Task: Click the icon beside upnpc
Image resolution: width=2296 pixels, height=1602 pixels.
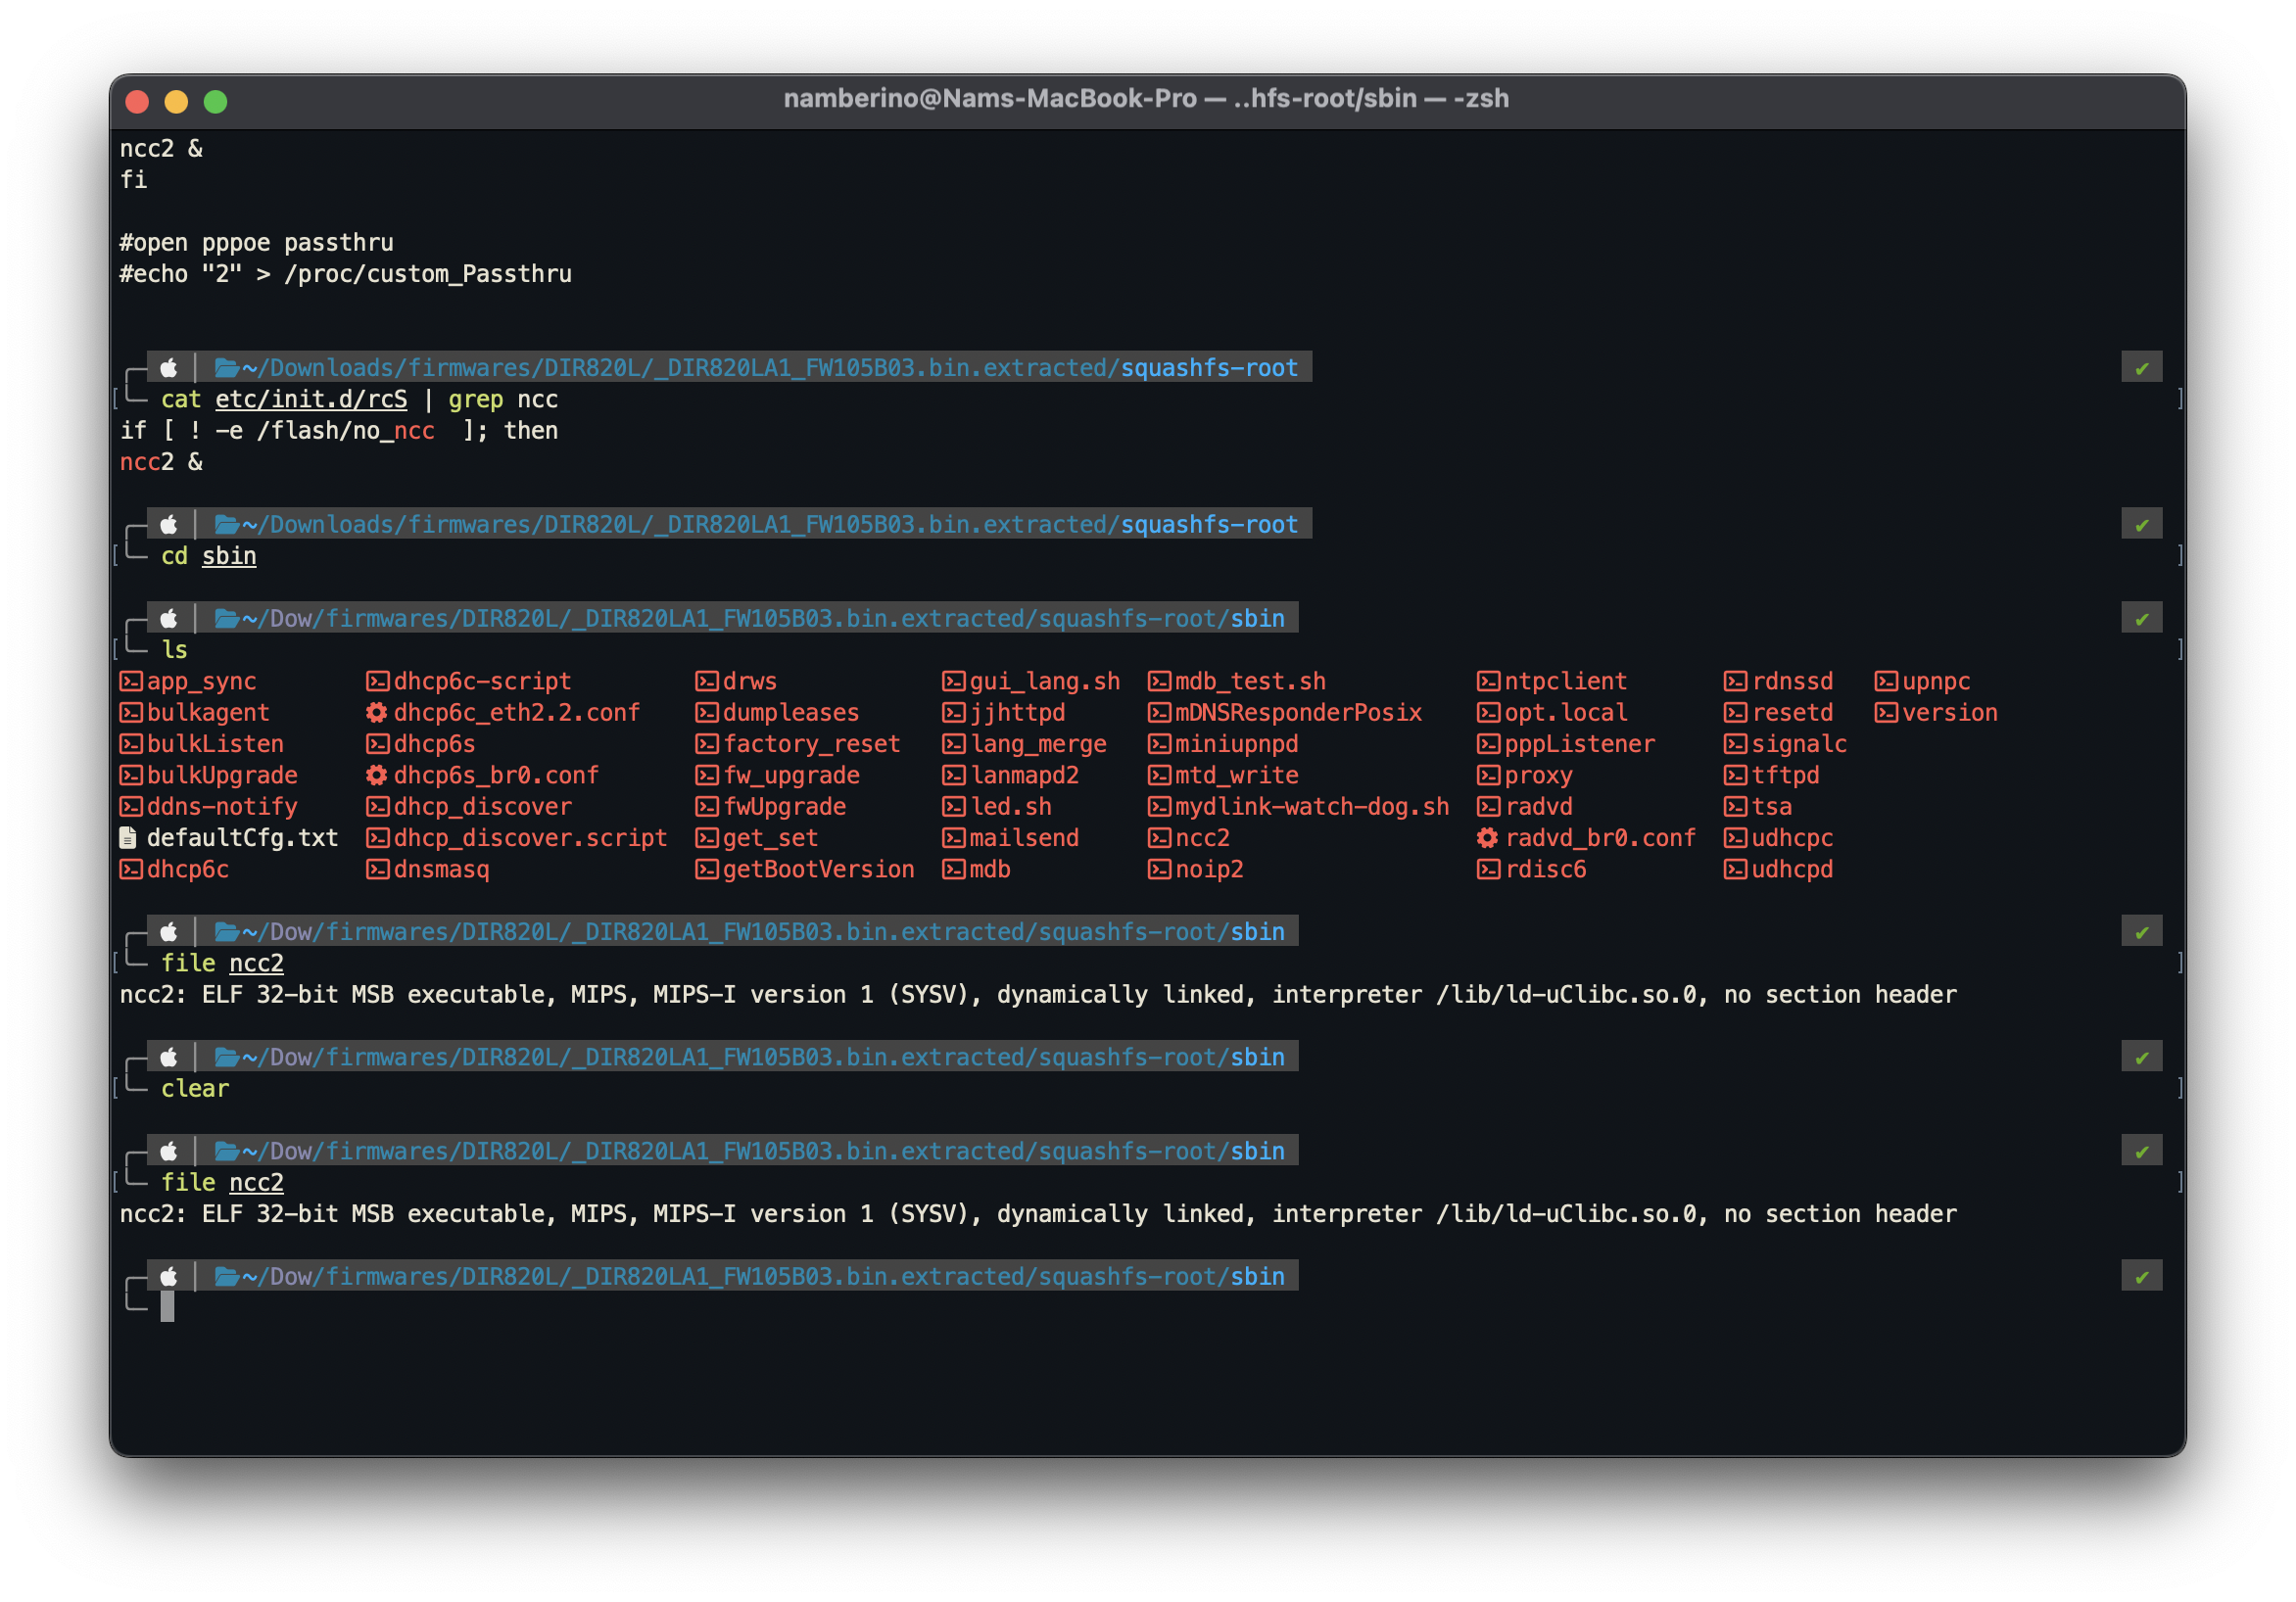Action: [1886, 681]
